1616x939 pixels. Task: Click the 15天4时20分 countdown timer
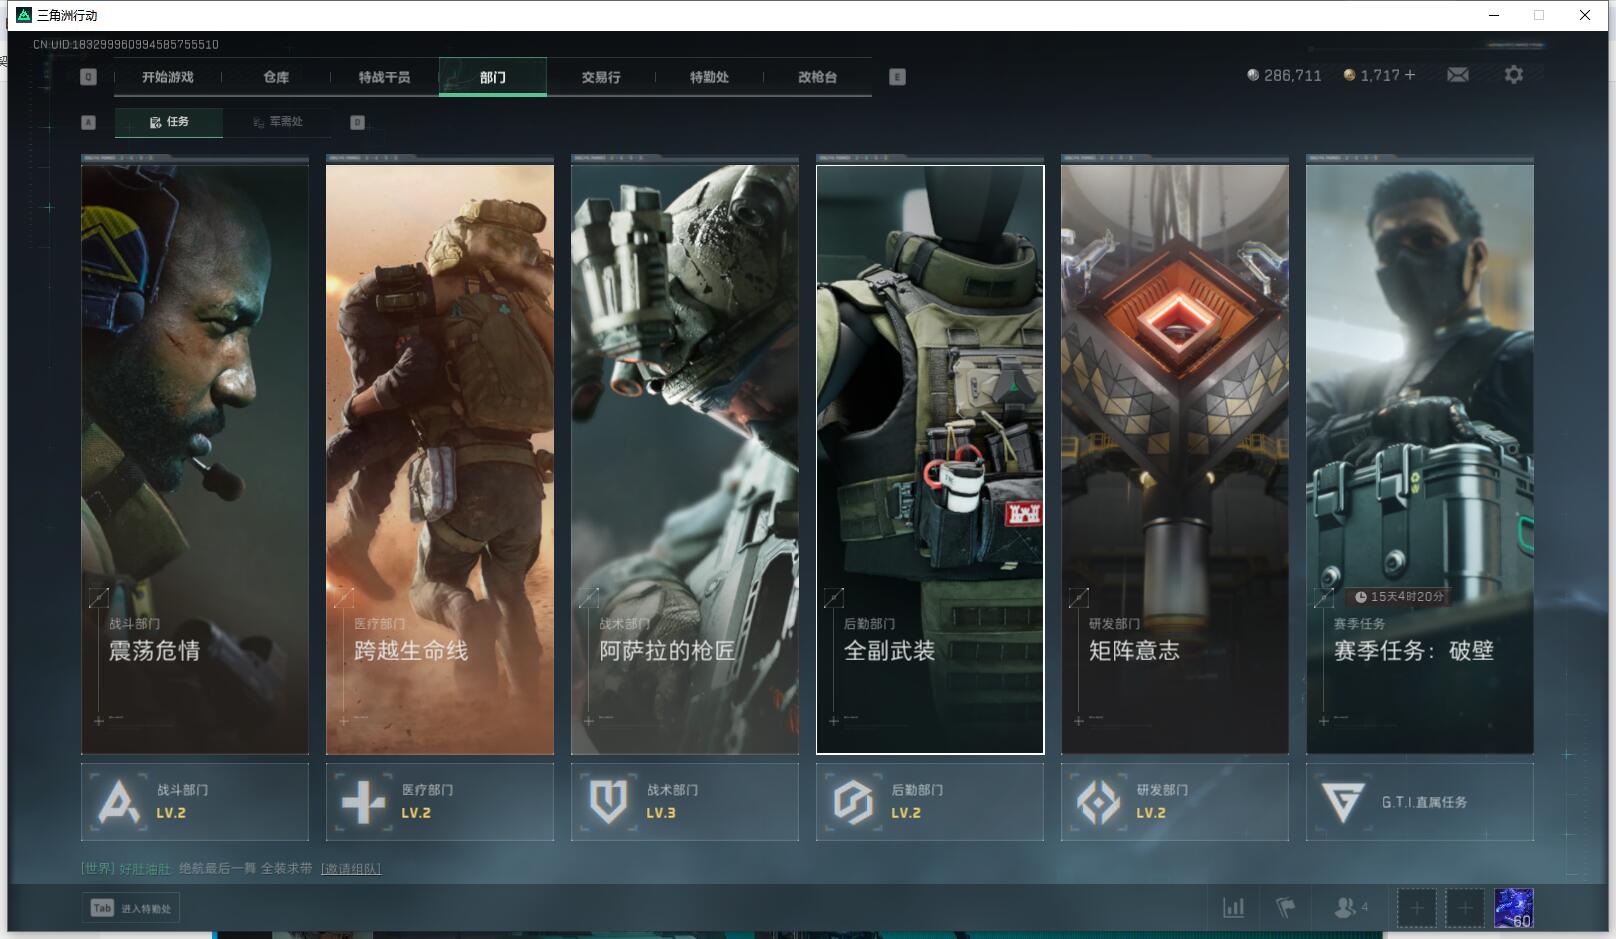pyautogui.click(x=1399, y=597)
